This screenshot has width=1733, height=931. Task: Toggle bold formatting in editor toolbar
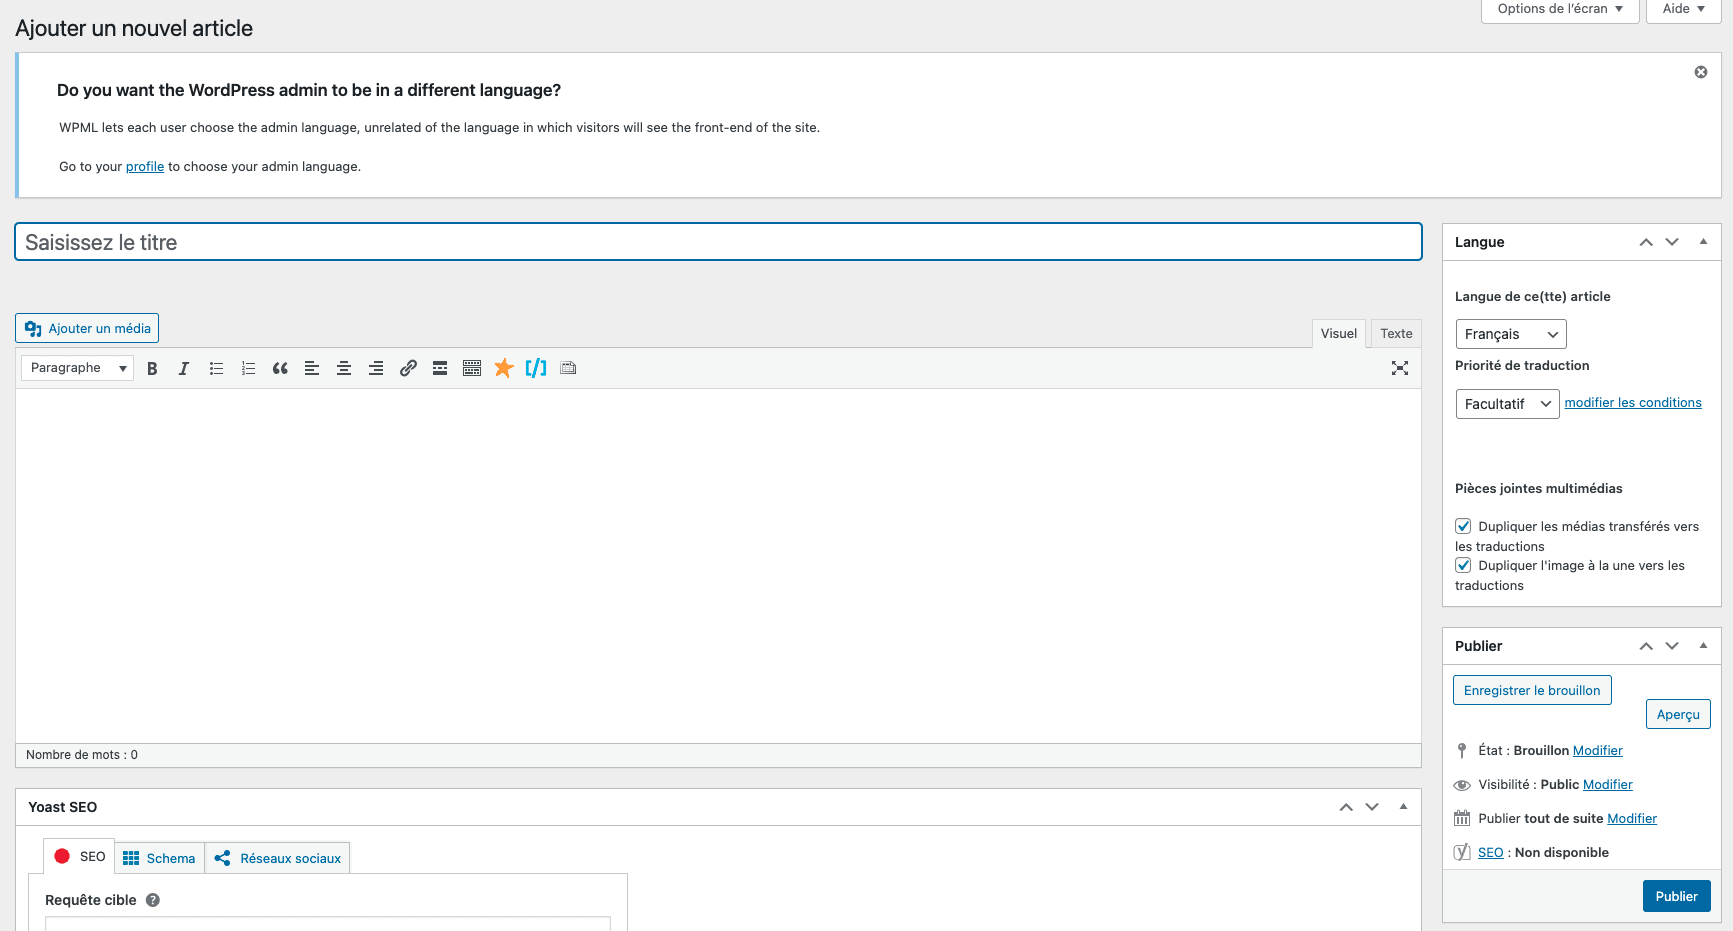[152, 368]
